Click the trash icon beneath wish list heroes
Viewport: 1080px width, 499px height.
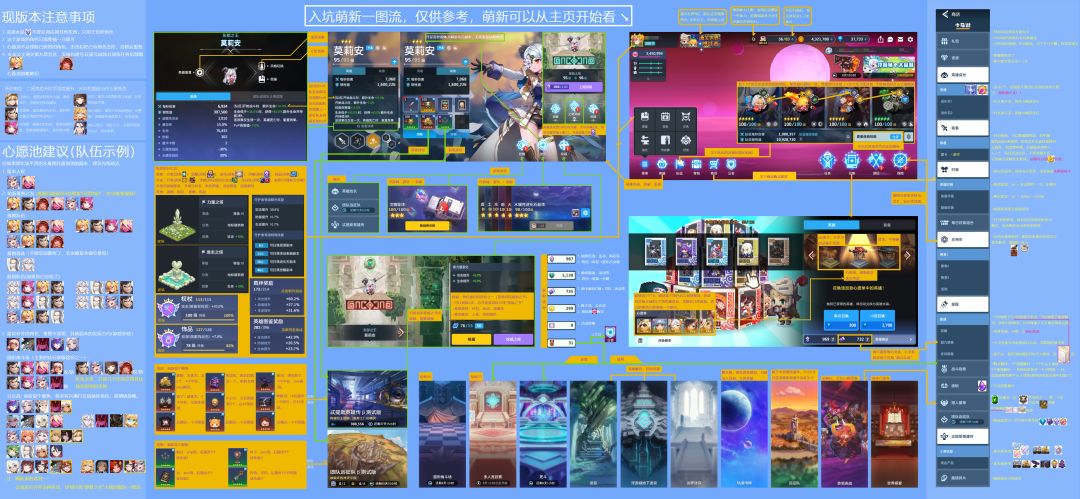[x=640, y=340]
